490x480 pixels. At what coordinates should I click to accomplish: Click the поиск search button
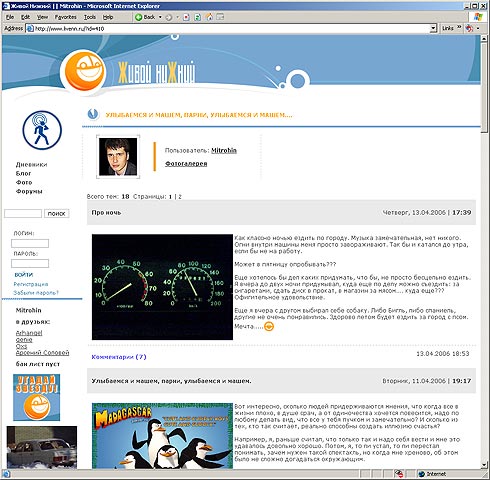click(57, 213)
